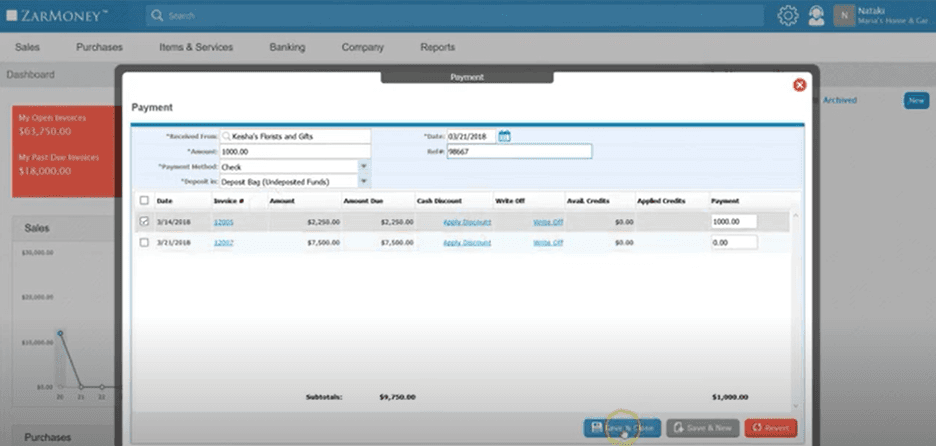Open the Reports menu
Screen dimensions: 936x446
click(x=438, y=47)
